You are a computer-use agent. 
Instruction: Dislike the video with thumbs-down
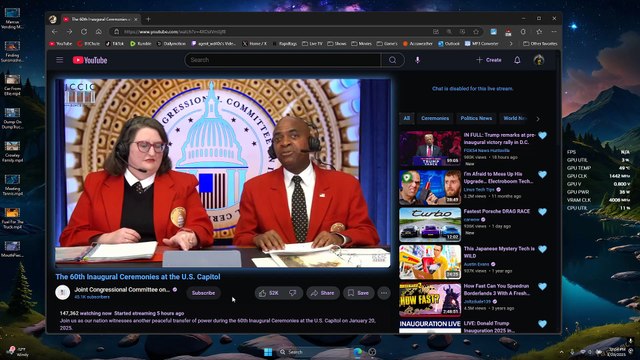293,293
